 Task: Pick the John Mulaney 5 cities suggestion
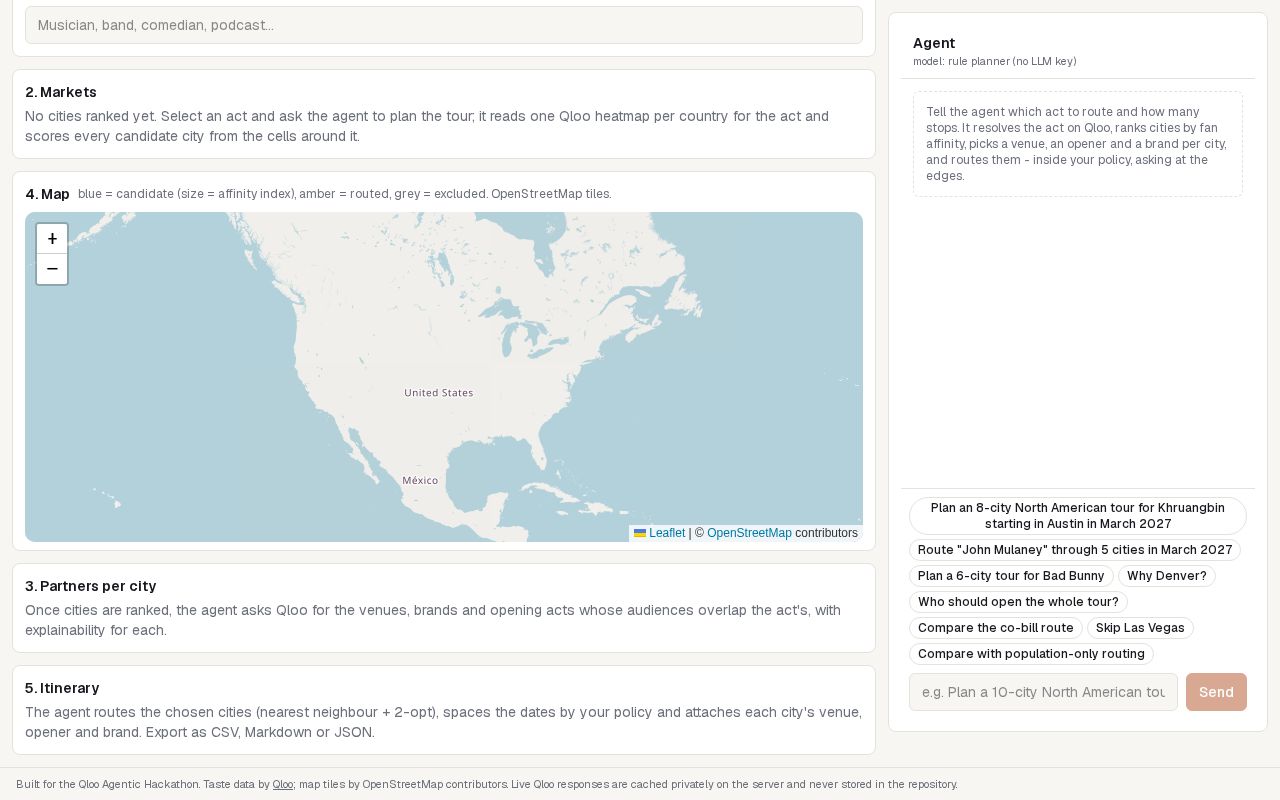1075,550
